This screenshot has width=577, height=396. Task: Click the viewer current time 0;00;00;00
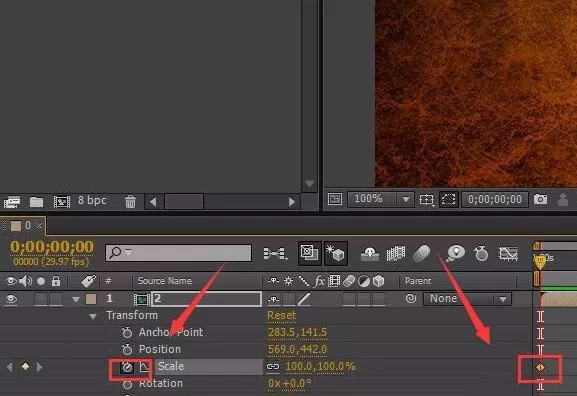tap(495, 199)
